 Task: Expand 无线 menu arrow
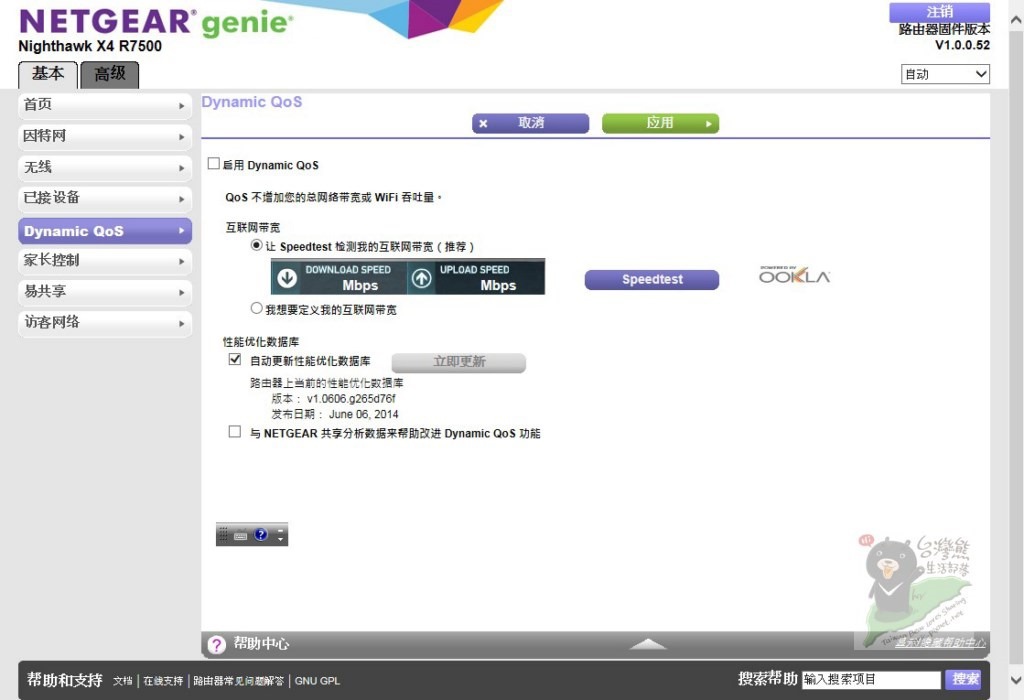tap(182, 168)
